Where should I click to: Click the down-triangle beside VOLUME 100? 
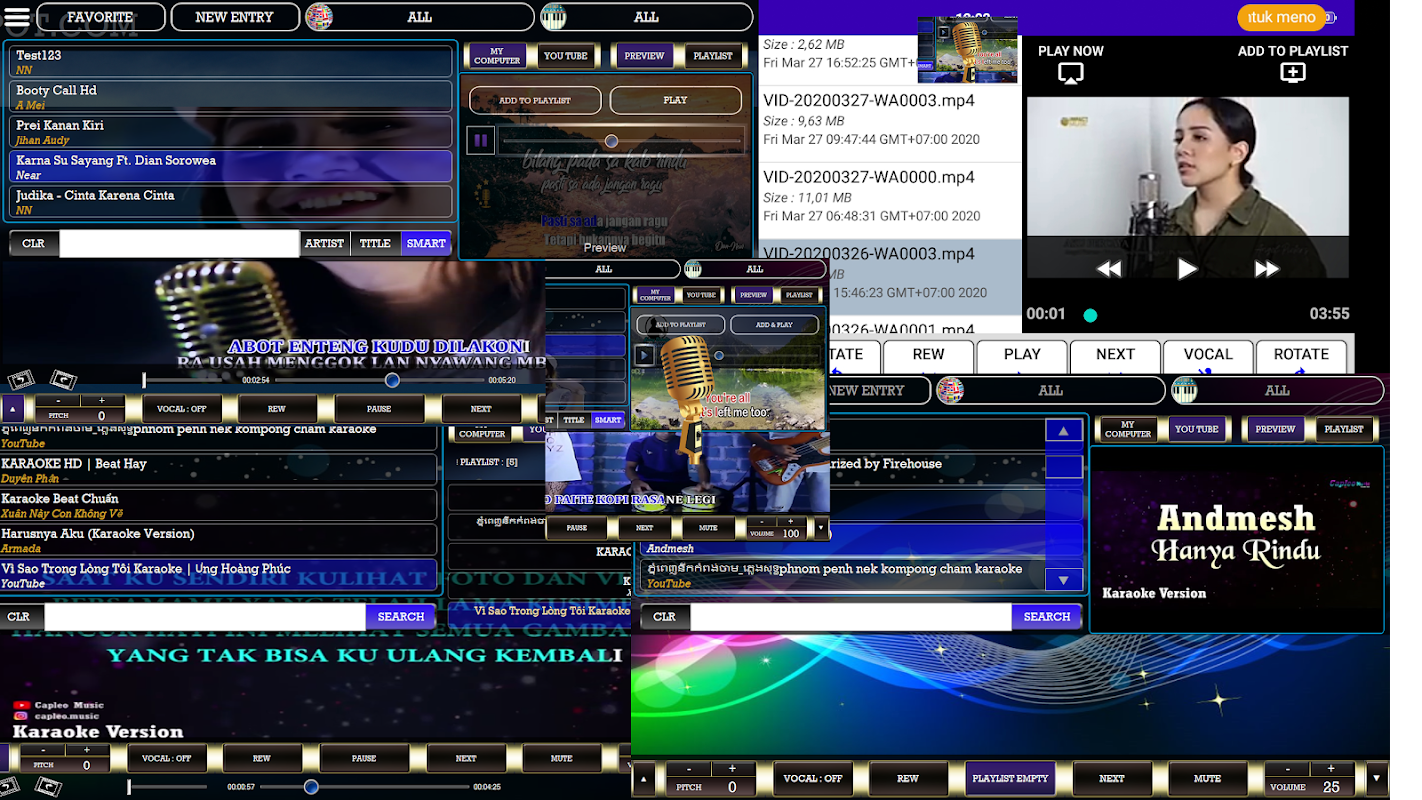pyautogui.click(x=821, y=528)
